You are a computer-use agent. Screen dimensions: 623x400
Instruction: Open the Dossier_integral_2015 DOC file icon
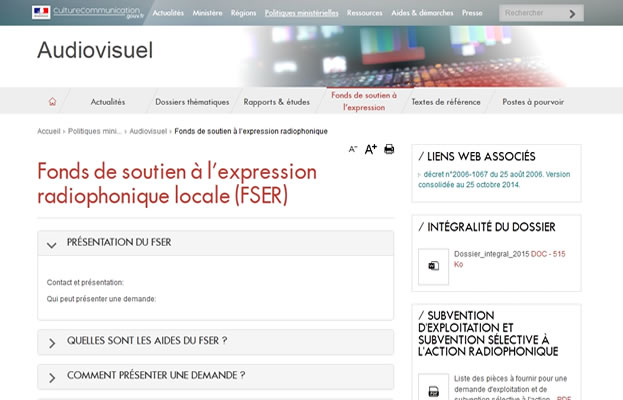point(433,267)
